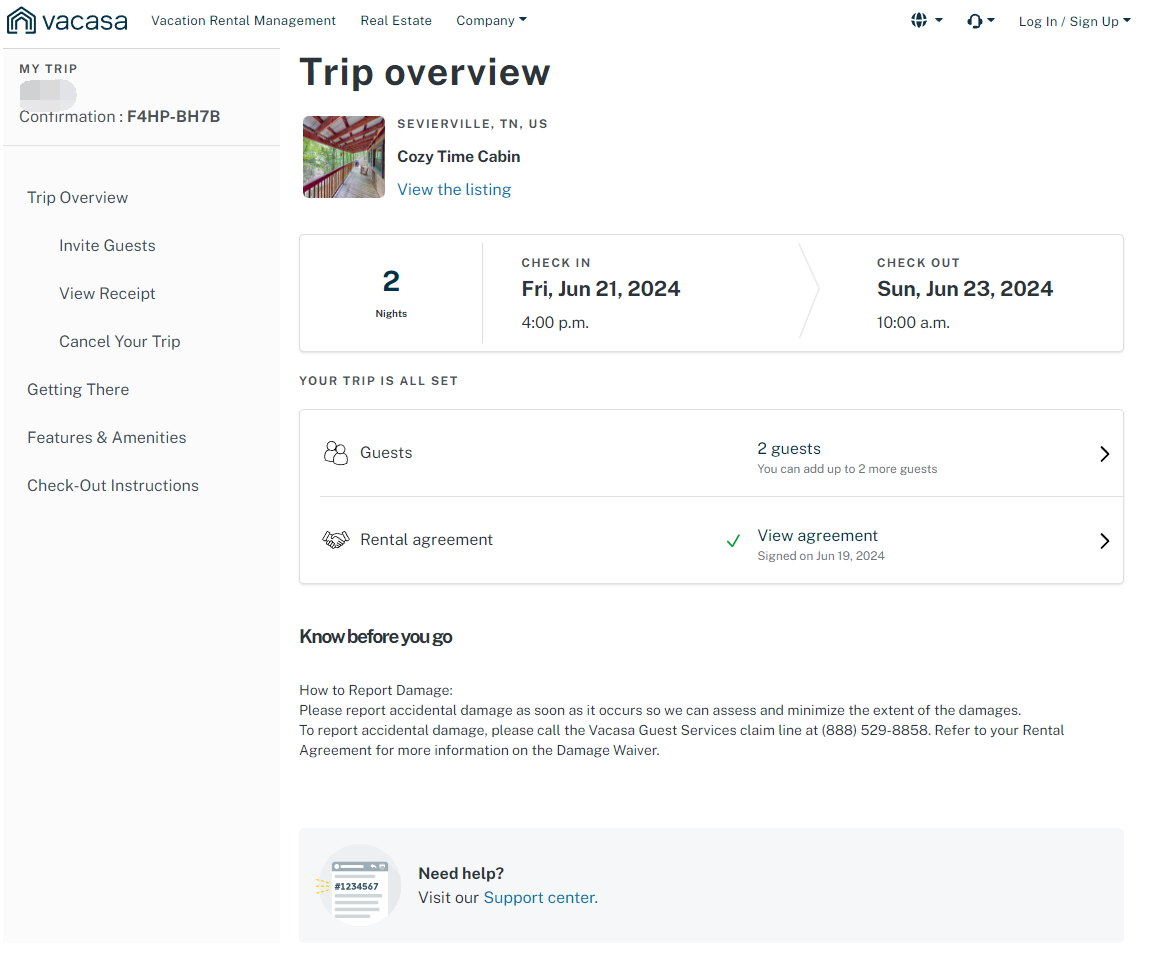Screen dimensions: 1153x961
Task: Select Invite Guests in sidebar
Action: click(x=107, y=246)
